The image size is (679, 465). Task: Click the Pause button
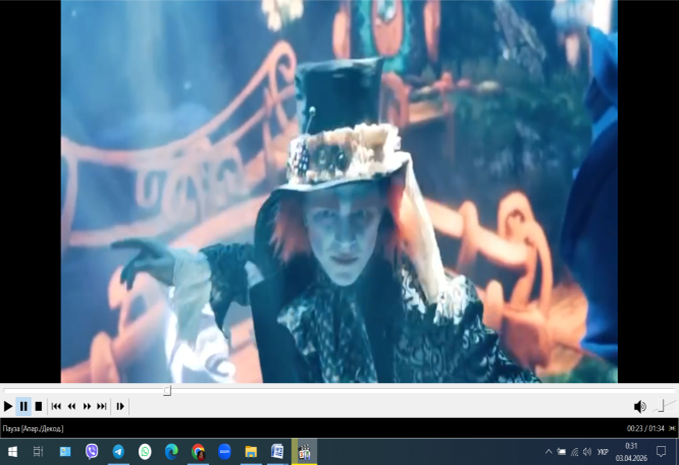tap(23, 406)
